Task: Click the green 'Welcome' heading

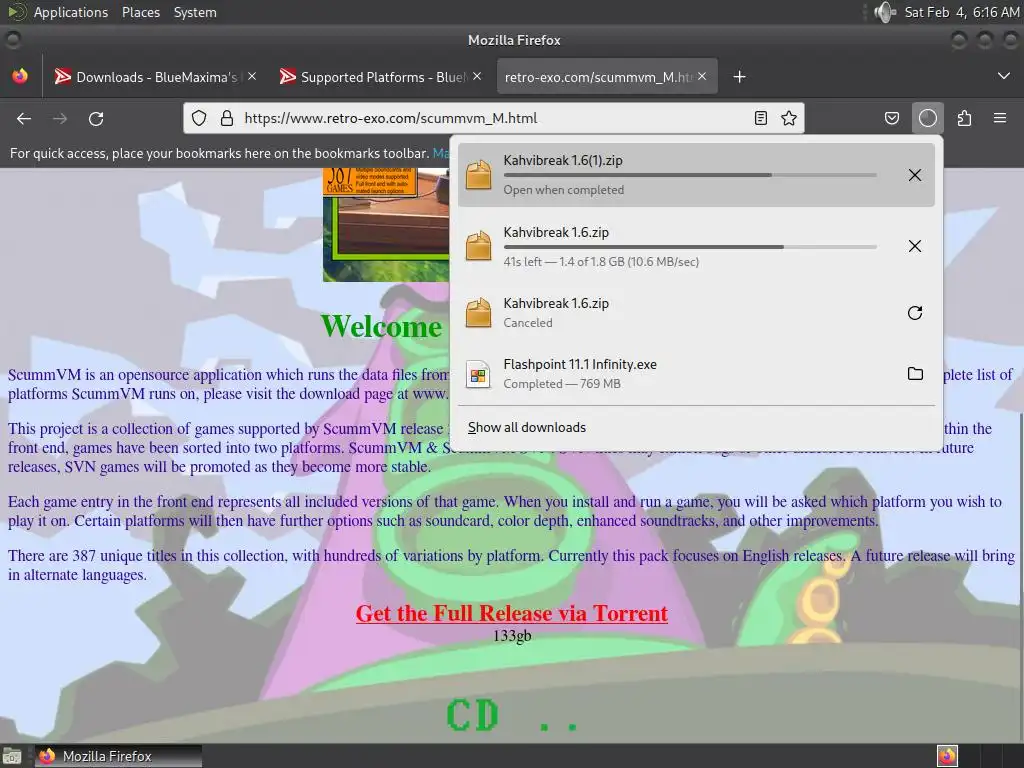Action: click(381, 327)
